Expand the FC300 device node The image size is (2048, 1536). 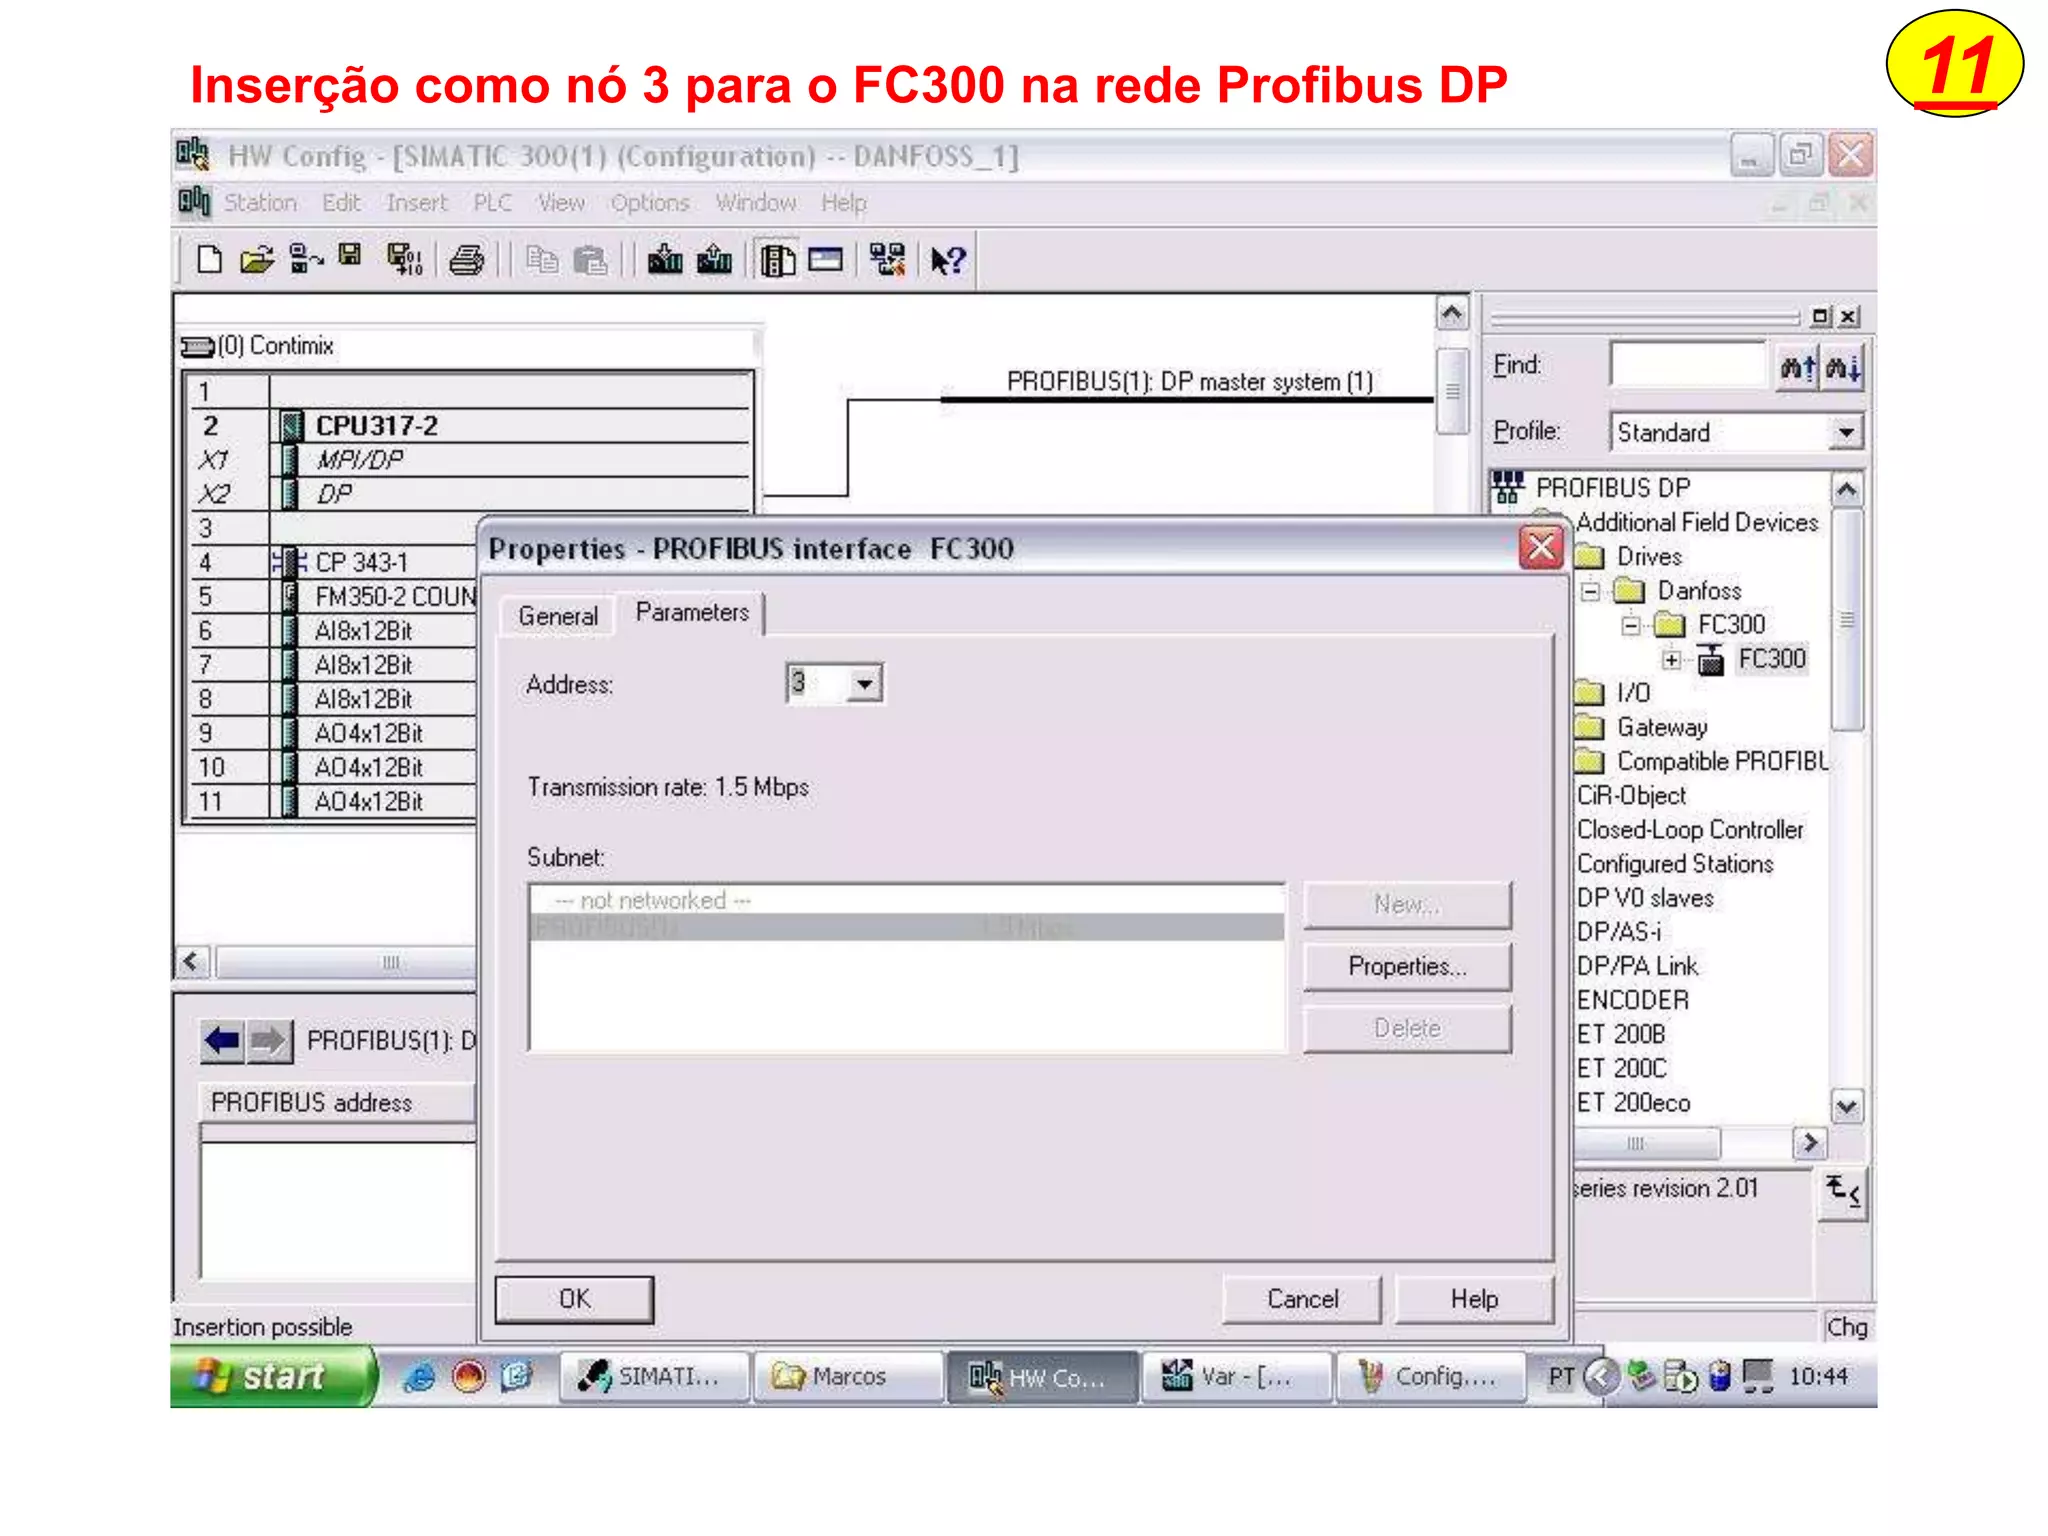coord(1672,660)
